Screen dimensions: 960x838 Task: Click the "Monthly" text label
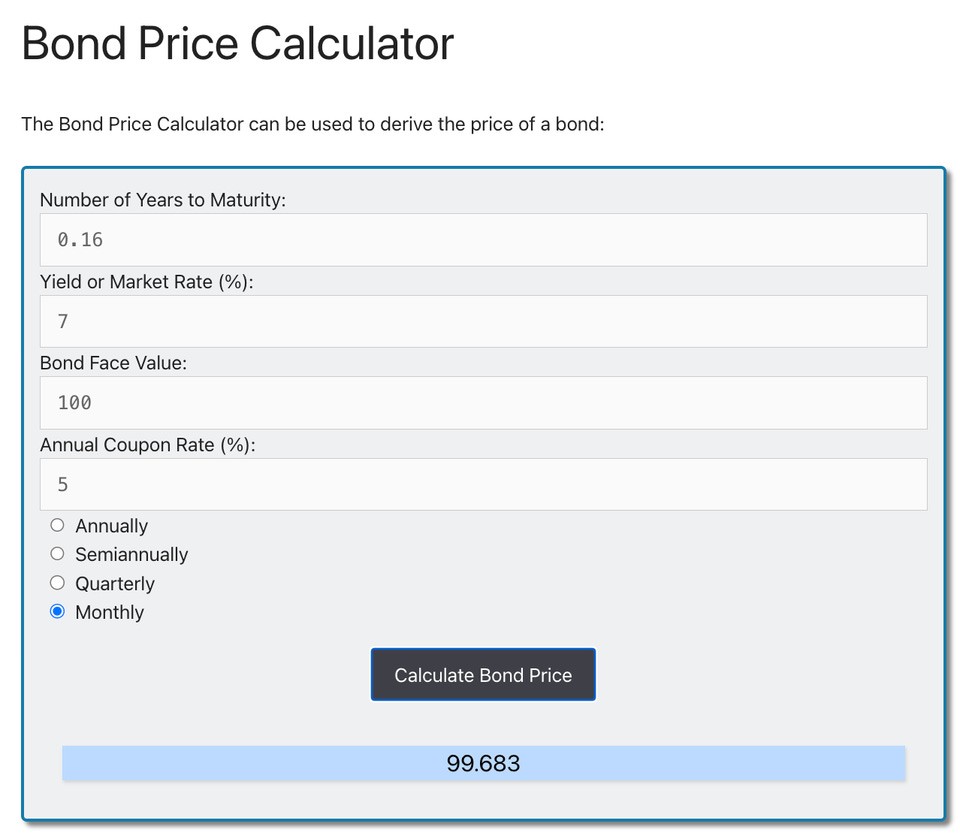[110, 612]
